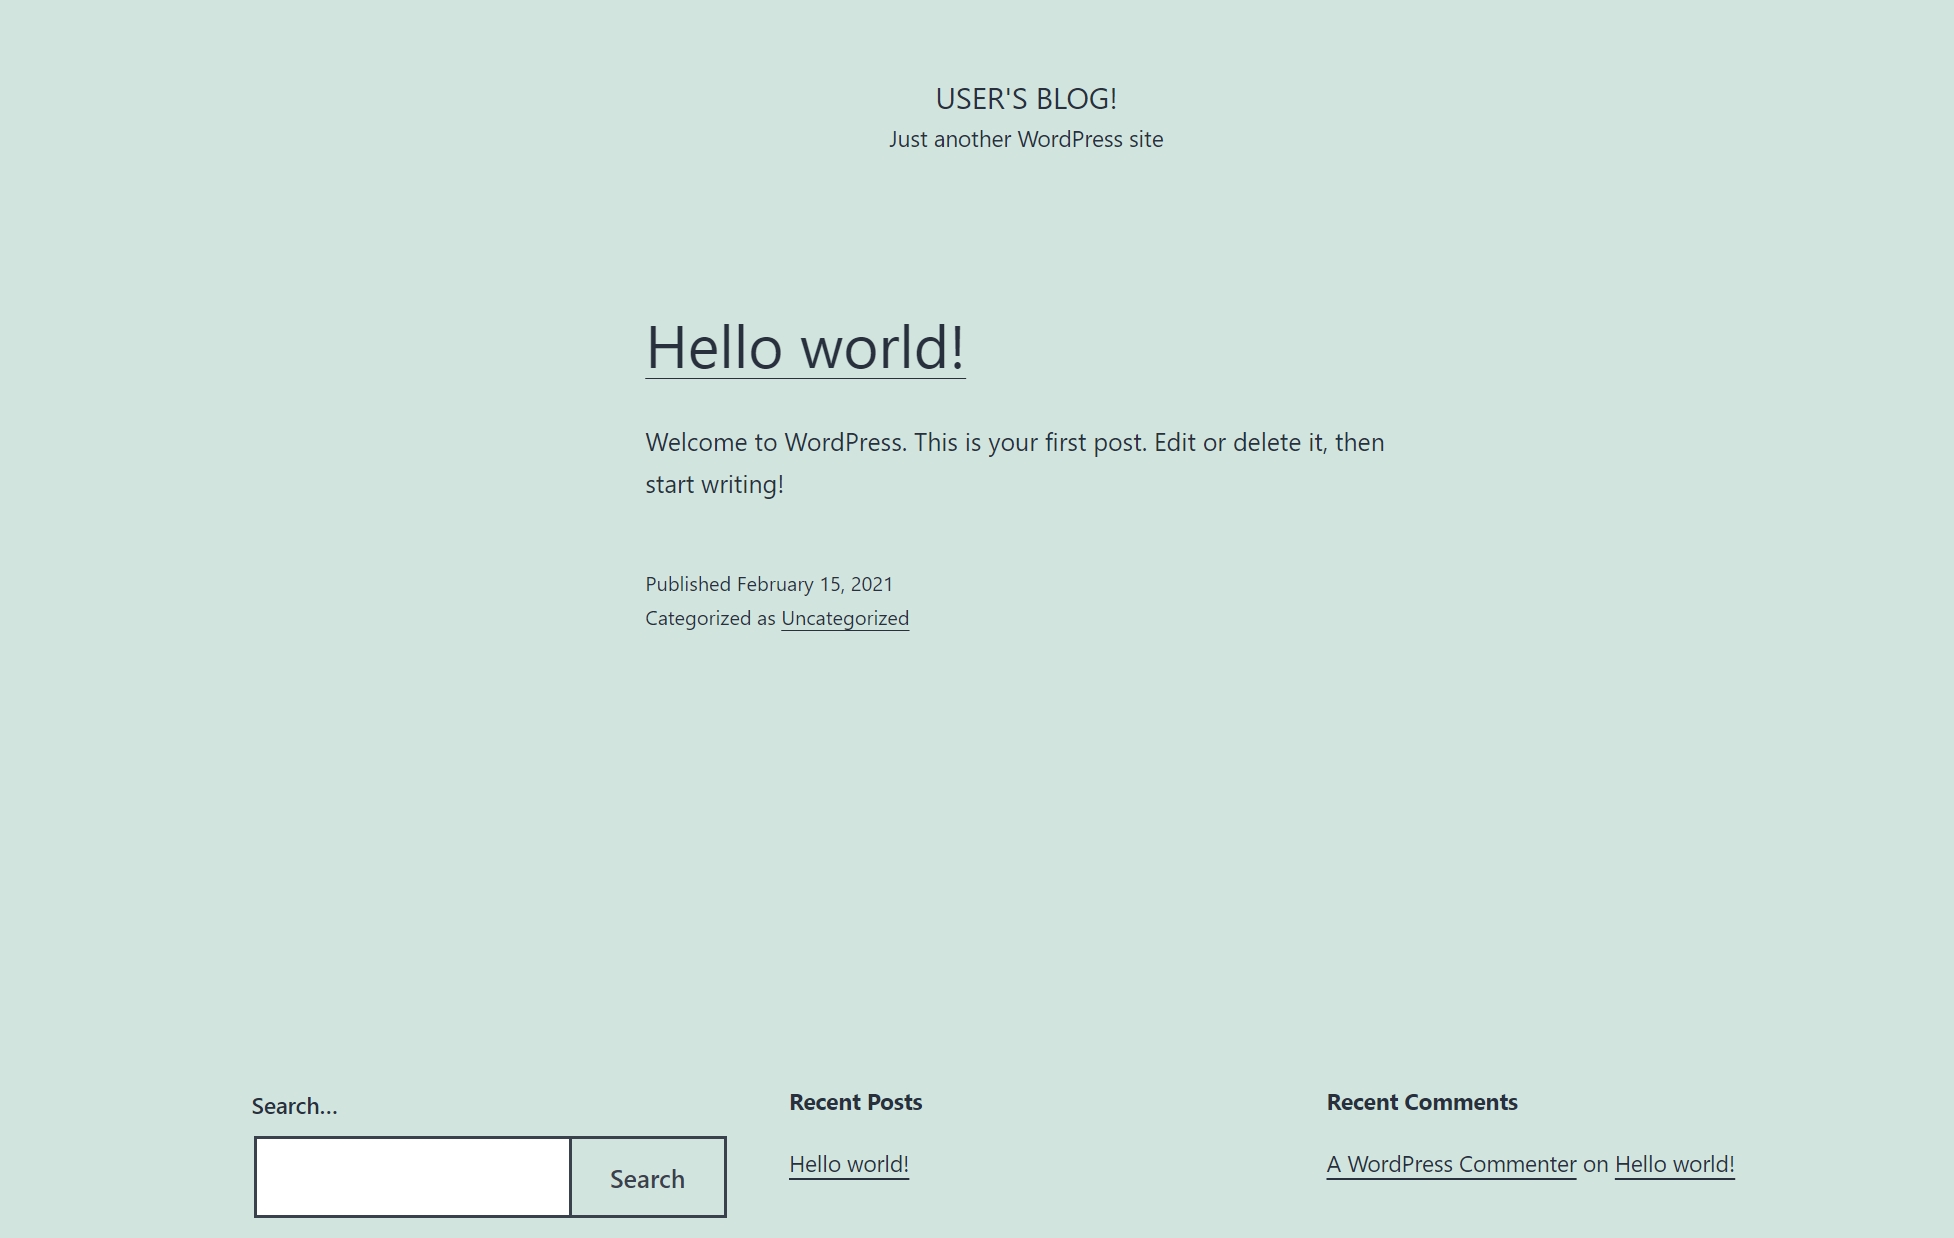Screen dimensions: 1954x1238
Task: Open the Uncategorized category link
Action: pyautogui.click(x=845, y=619)
